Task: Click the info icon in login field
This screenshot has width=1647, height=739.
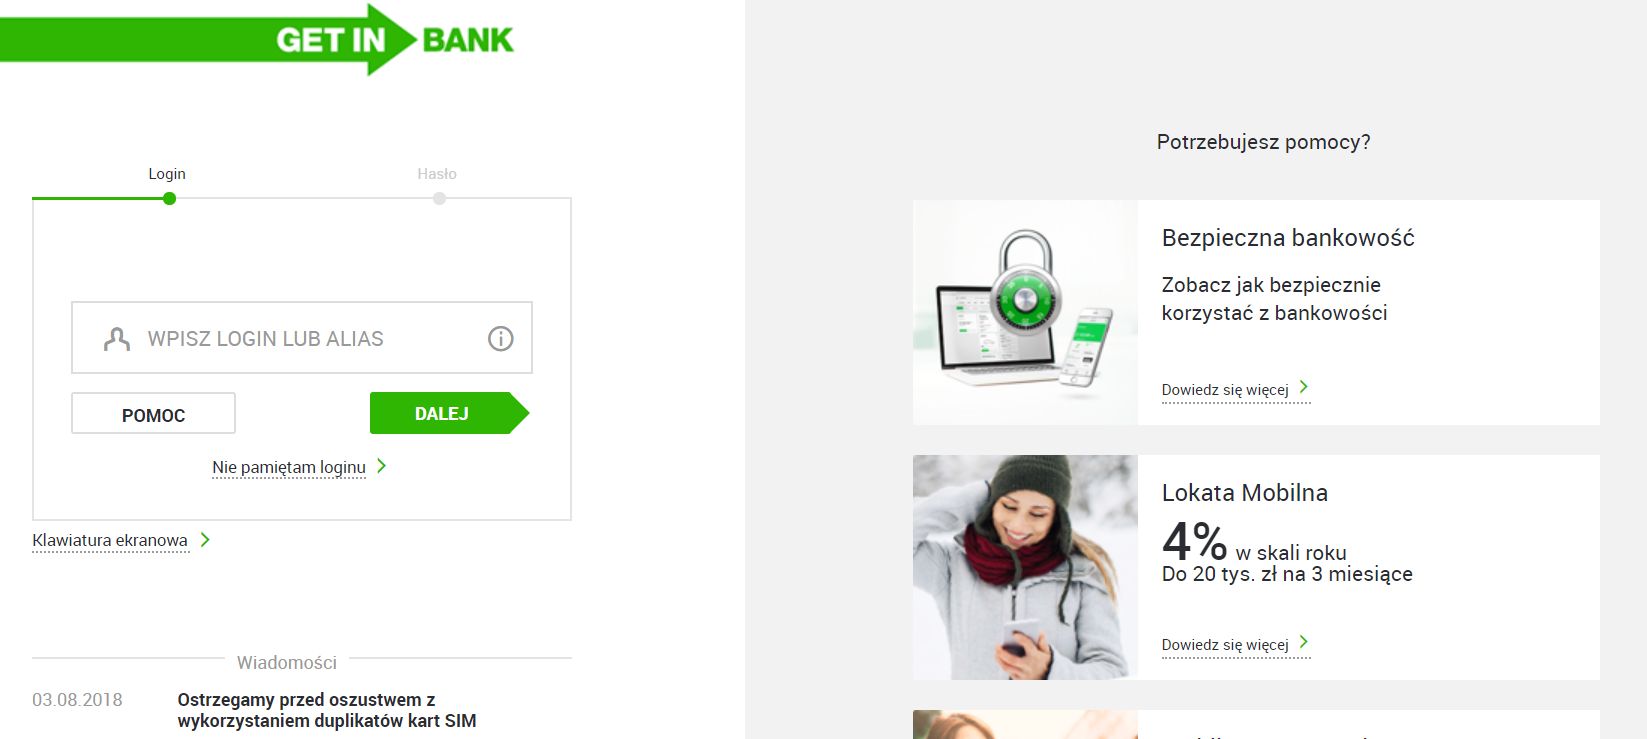Action: (x=500, y=339)
